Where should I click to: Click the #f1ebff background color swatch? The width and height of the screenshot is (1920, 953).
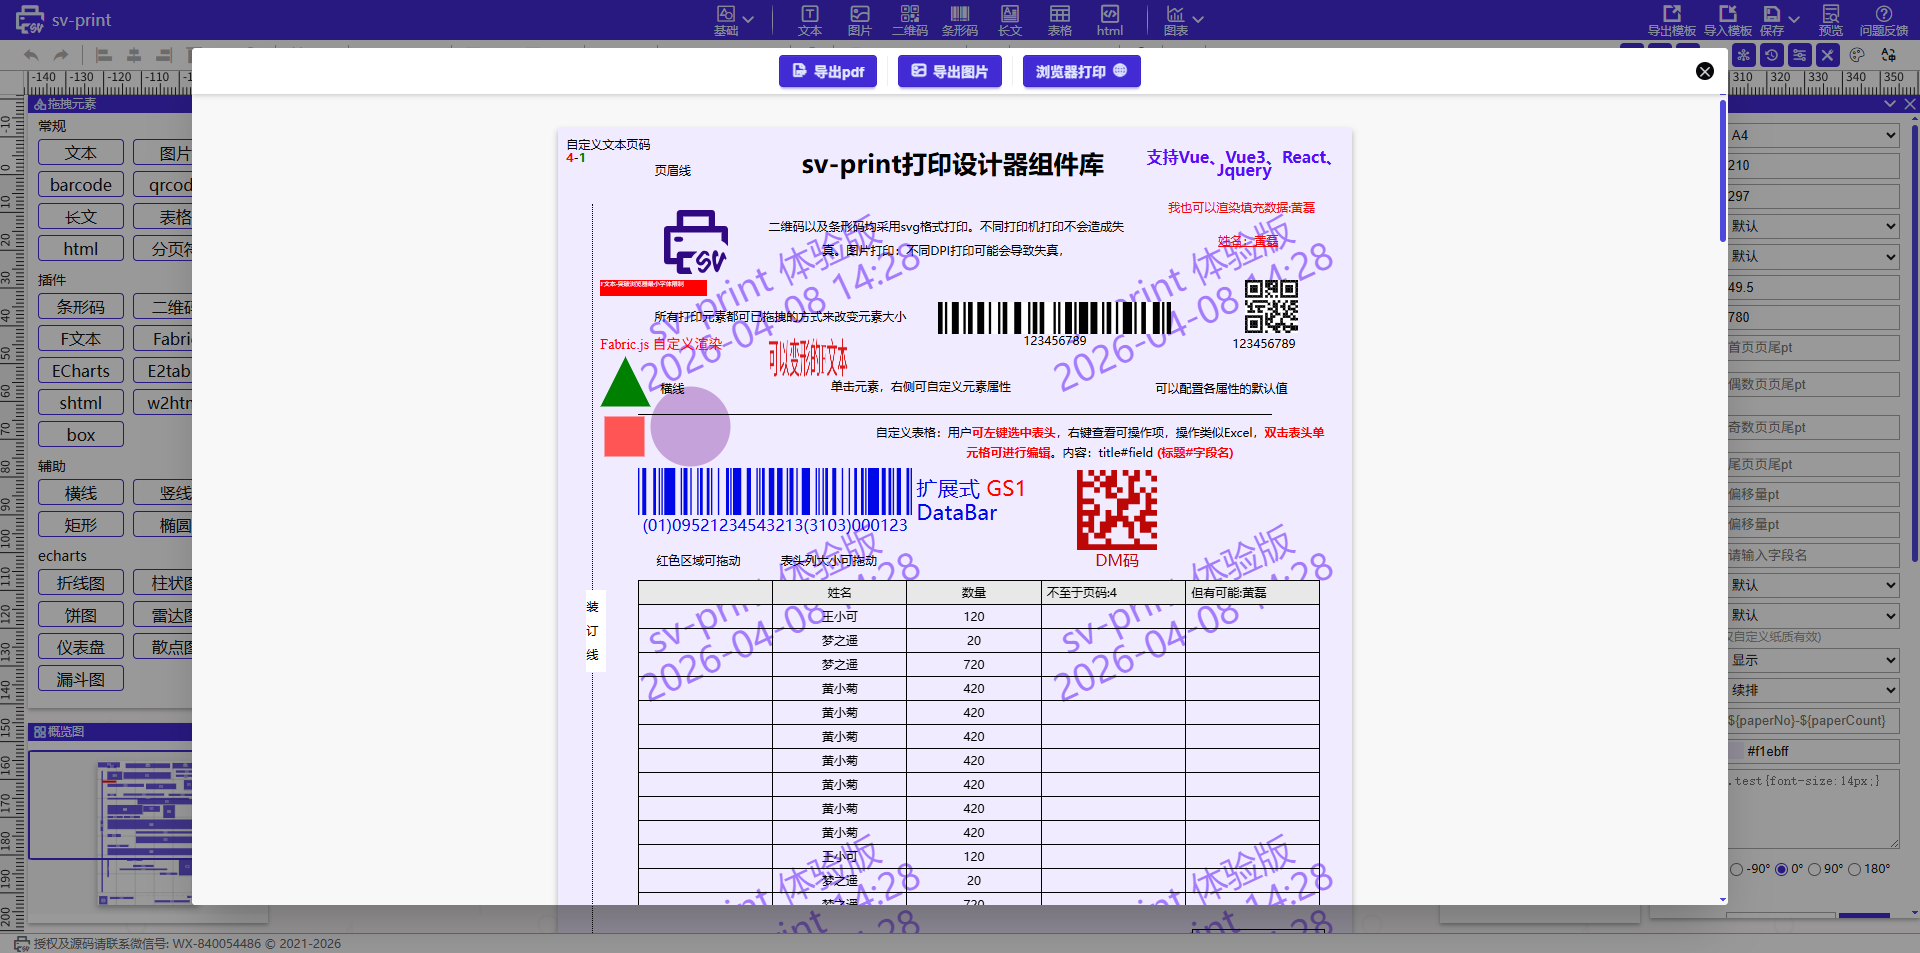[x=1737, y=751]
